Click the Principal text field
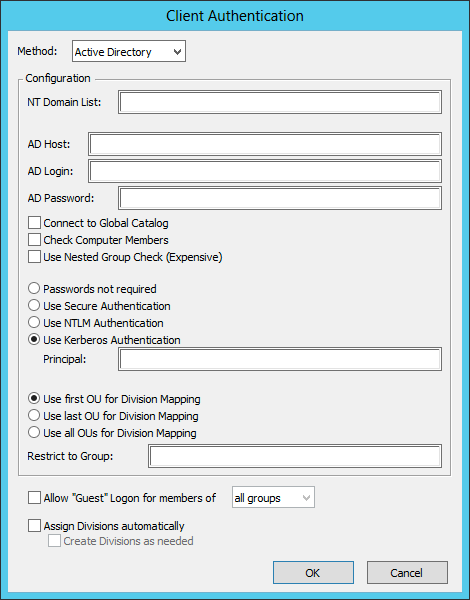Image resolution: width=470 pixels, height=600 pixels. tap(280, 359)
